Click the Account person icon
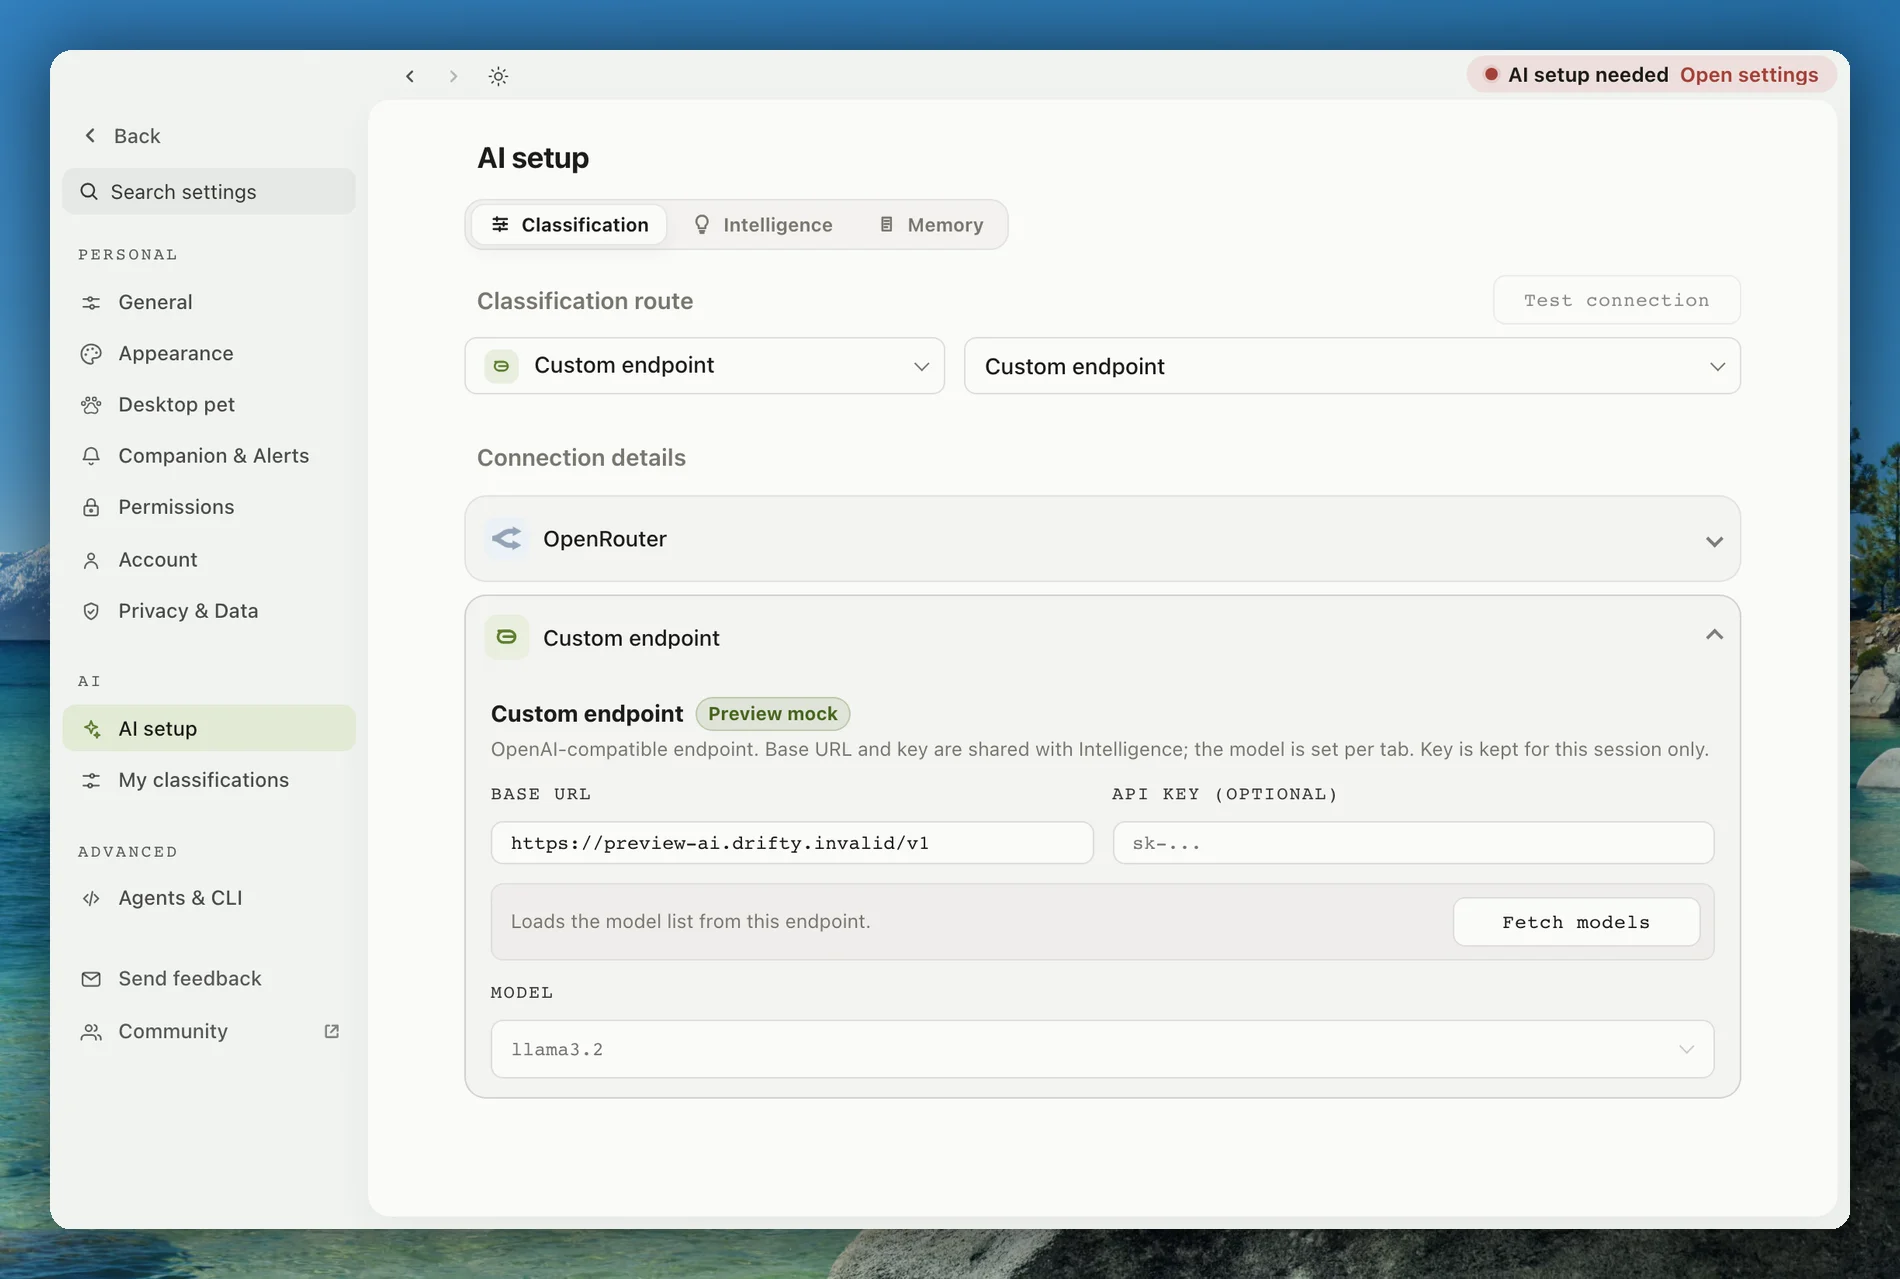This screenshot has width=1900, height=1279. tap(91, 560)
